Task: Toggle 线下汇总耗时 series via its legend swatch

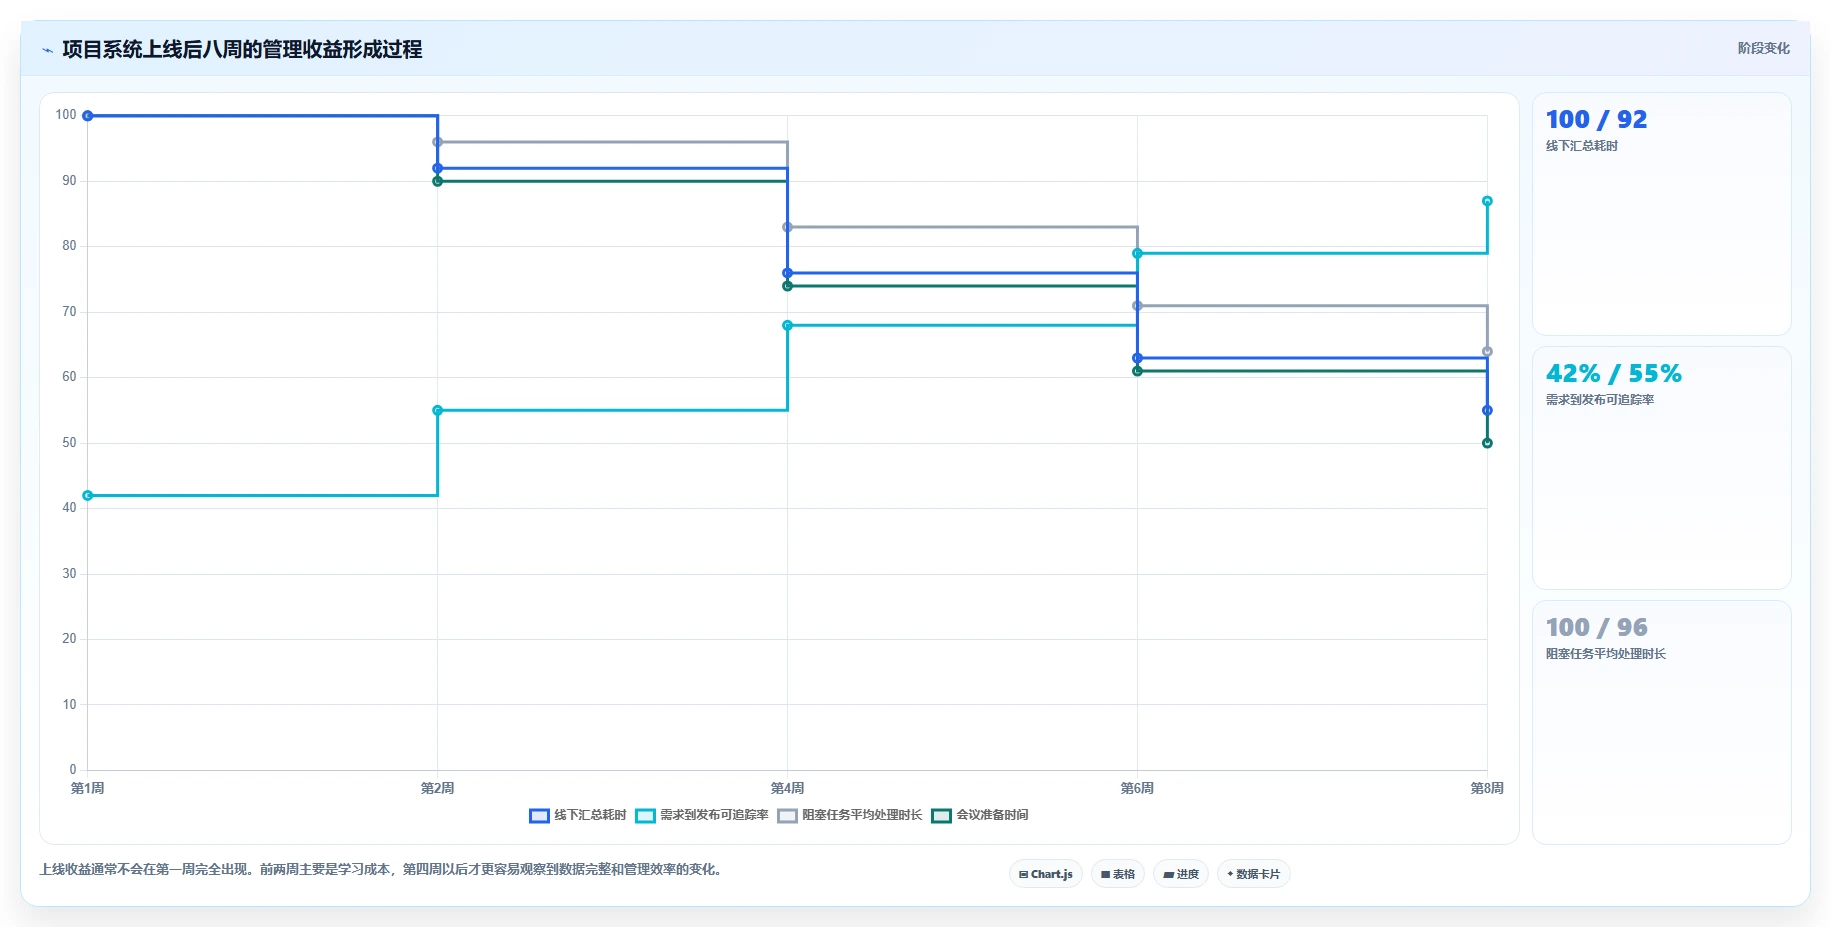Action: (x=539, y=816)
